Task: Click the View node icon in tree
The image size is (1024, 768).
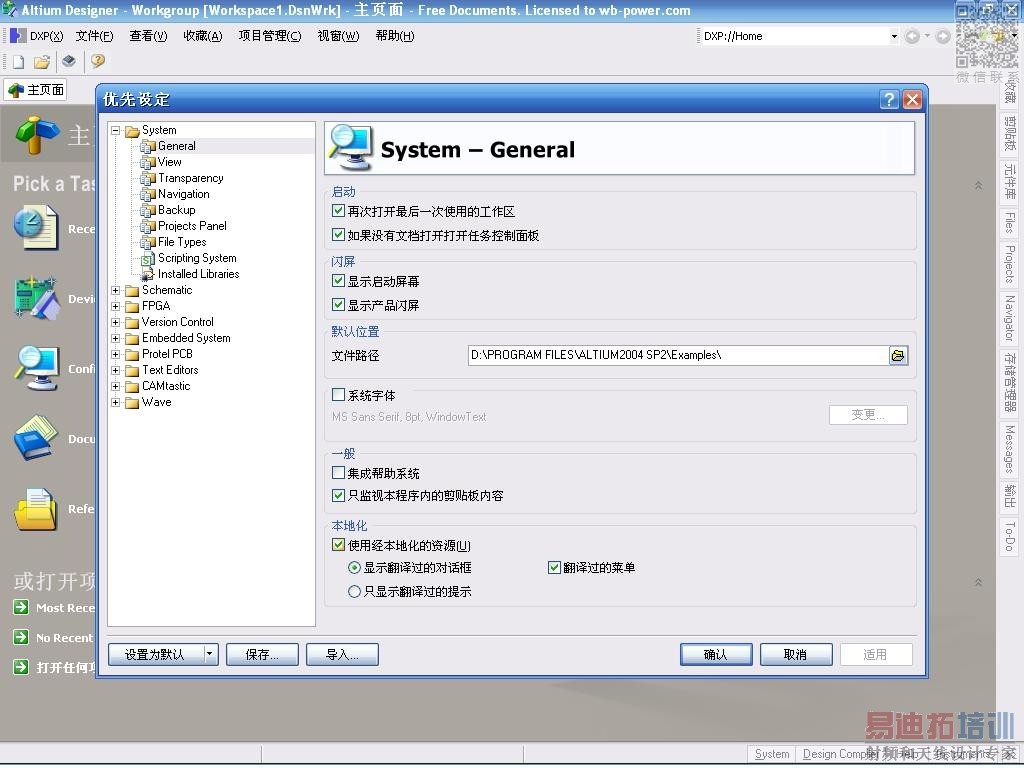Action: click(148, 162)
